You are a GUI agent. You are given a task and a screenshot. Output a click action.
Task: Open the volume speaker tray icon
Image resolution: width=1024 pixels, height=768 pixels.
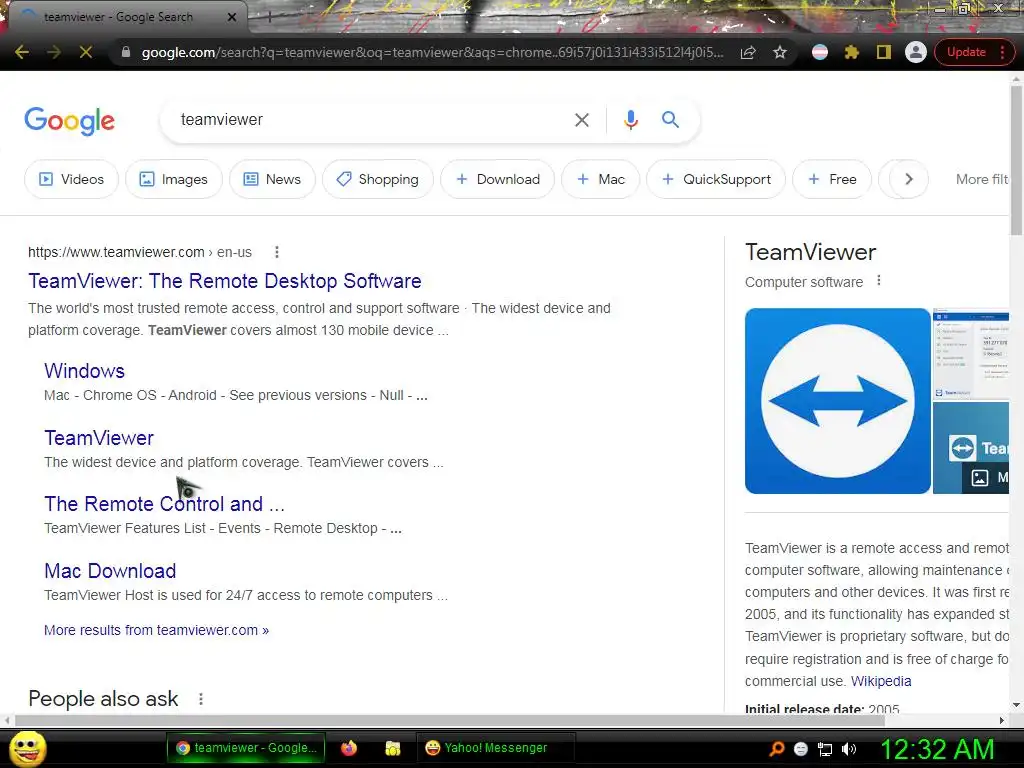tap(849, 749)
